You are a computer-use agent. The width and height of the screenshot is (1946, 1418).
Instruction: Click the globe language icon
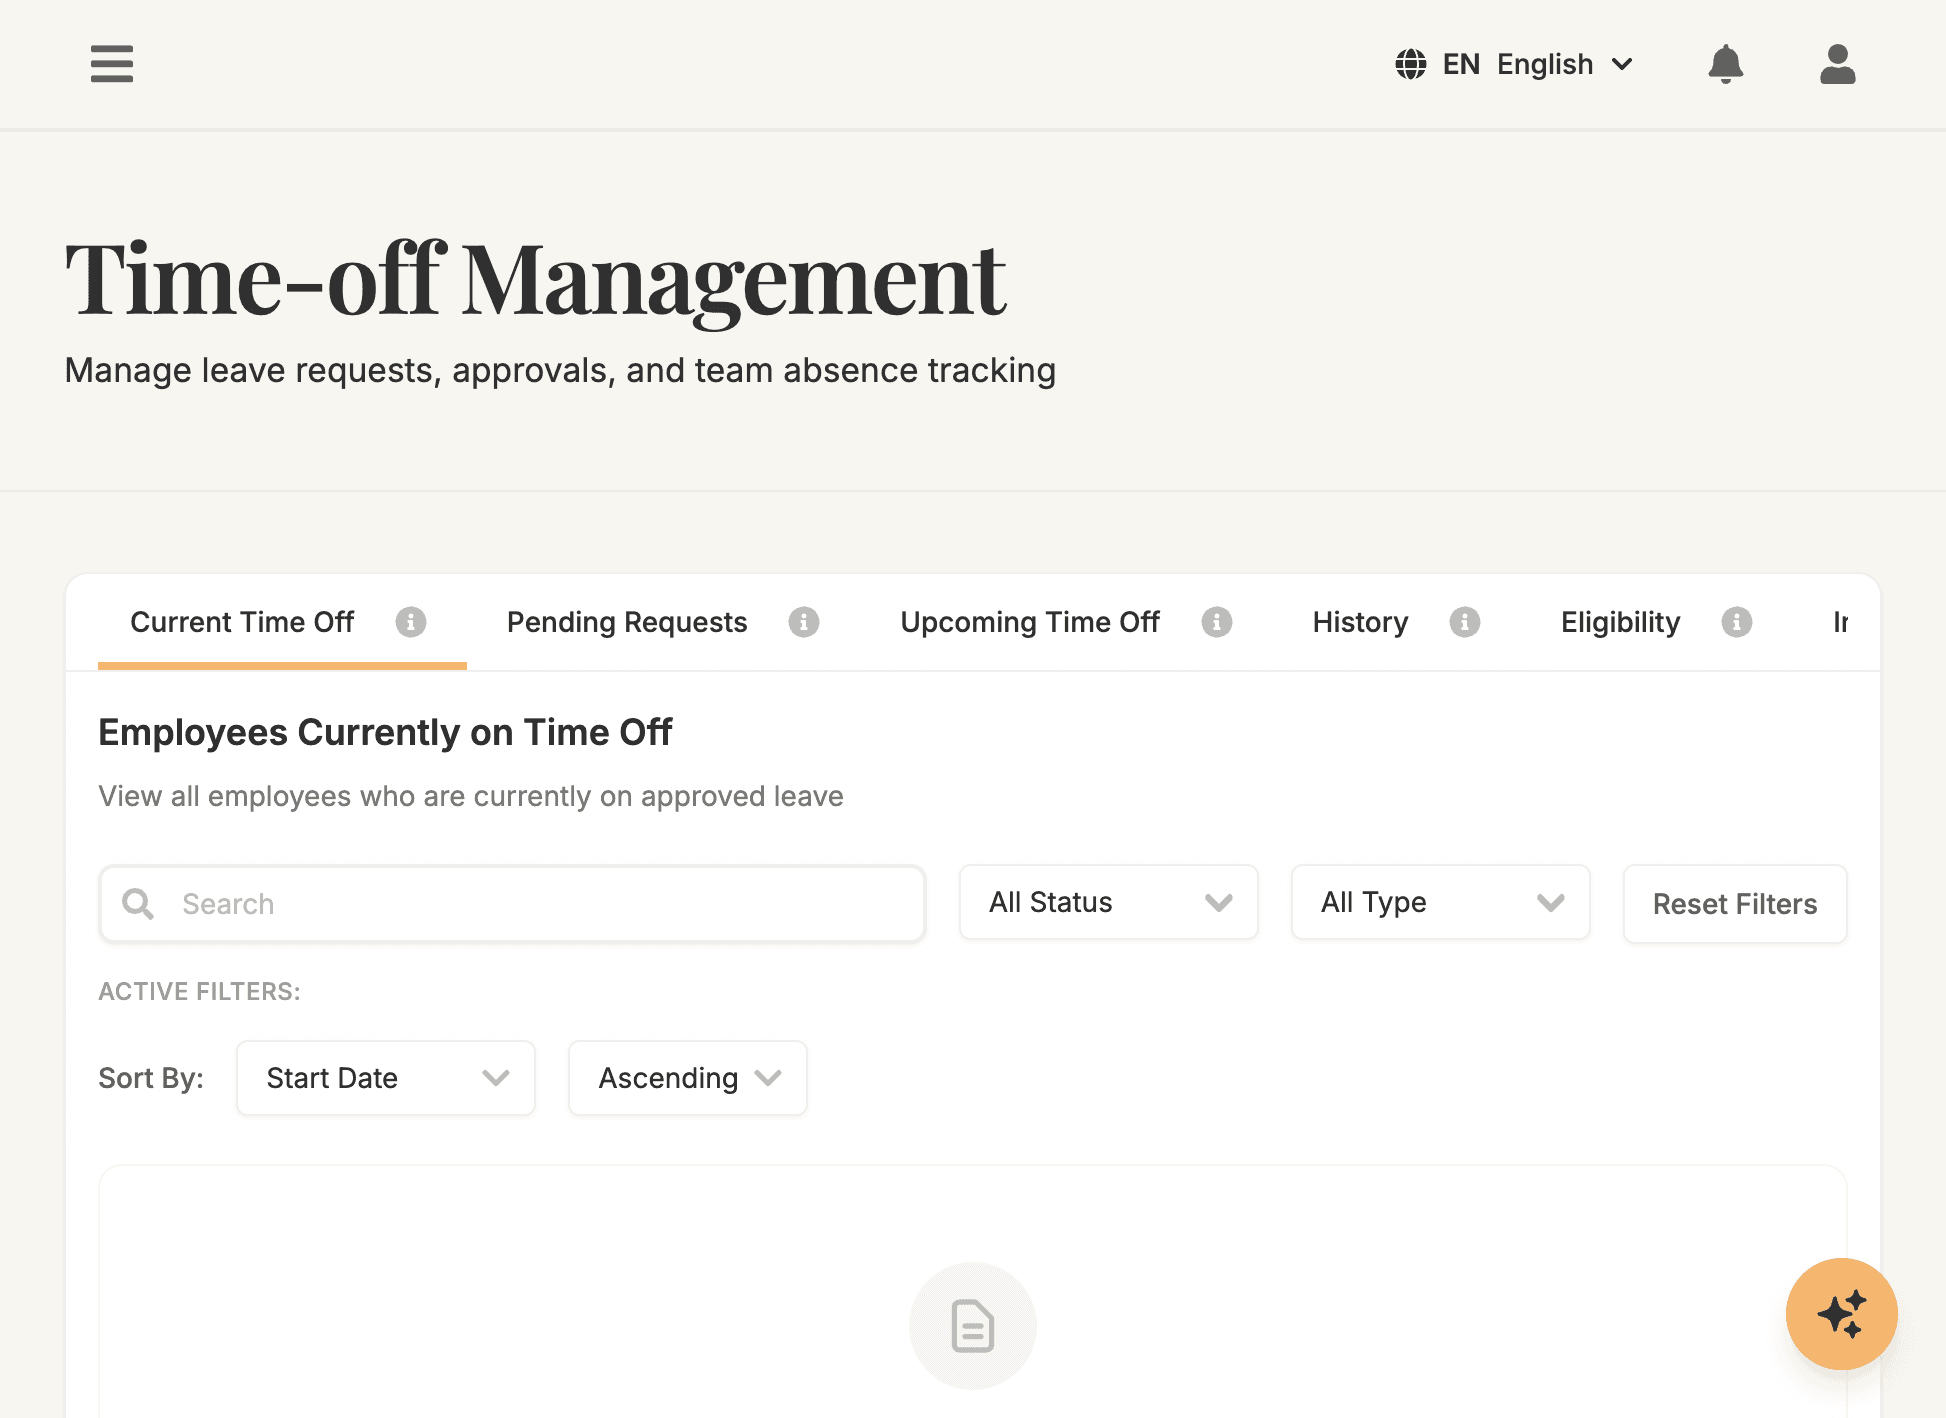[1410, 64]
